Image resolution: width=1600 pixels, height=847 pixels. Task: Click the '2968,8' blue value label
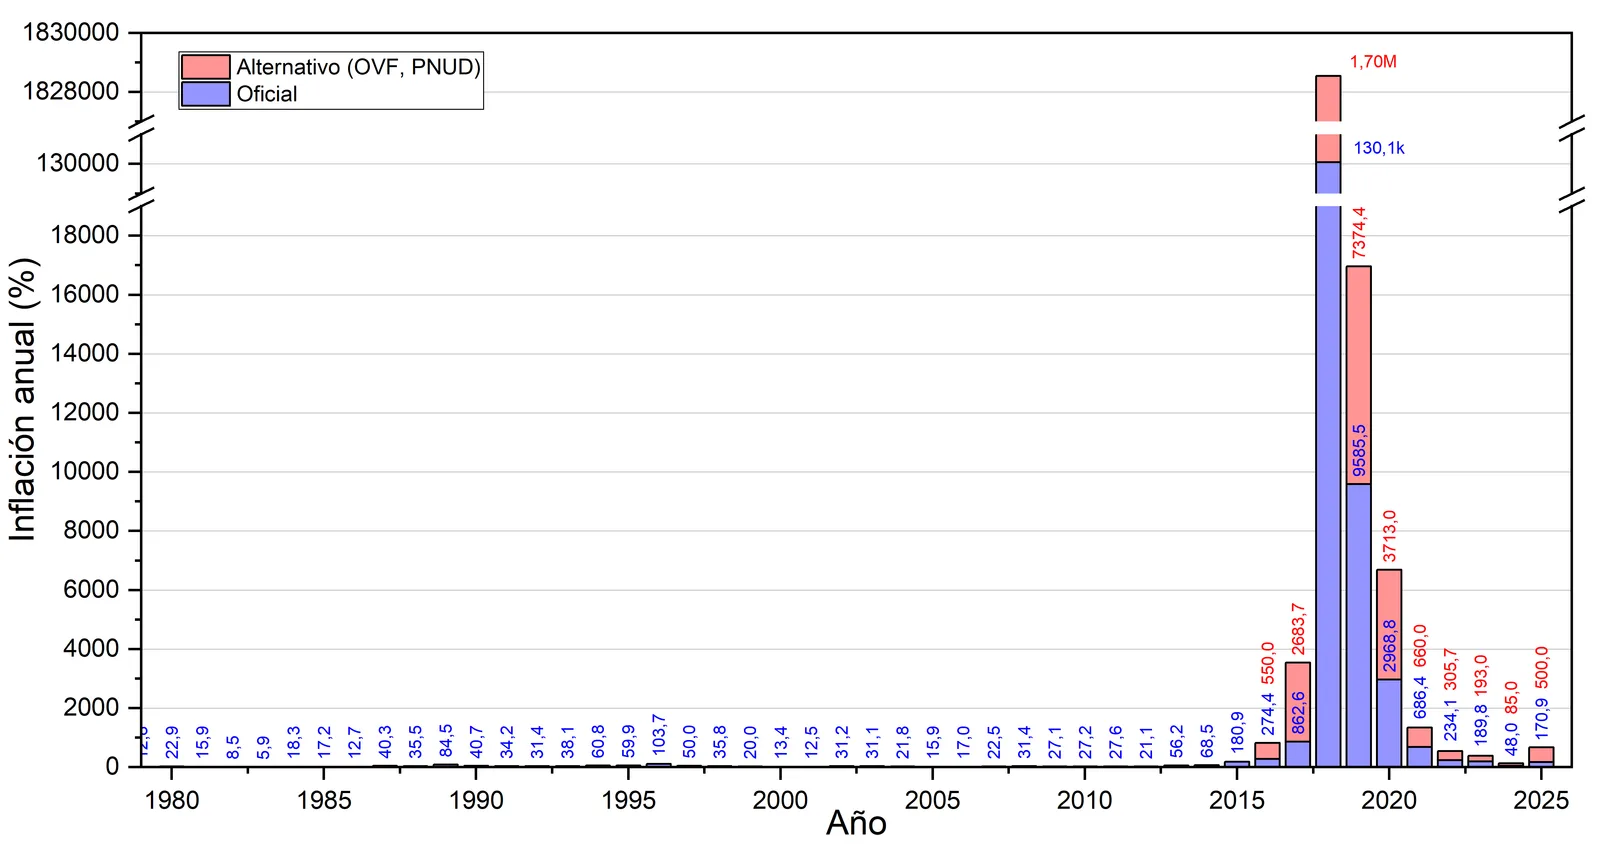[x=1390, y=645]
